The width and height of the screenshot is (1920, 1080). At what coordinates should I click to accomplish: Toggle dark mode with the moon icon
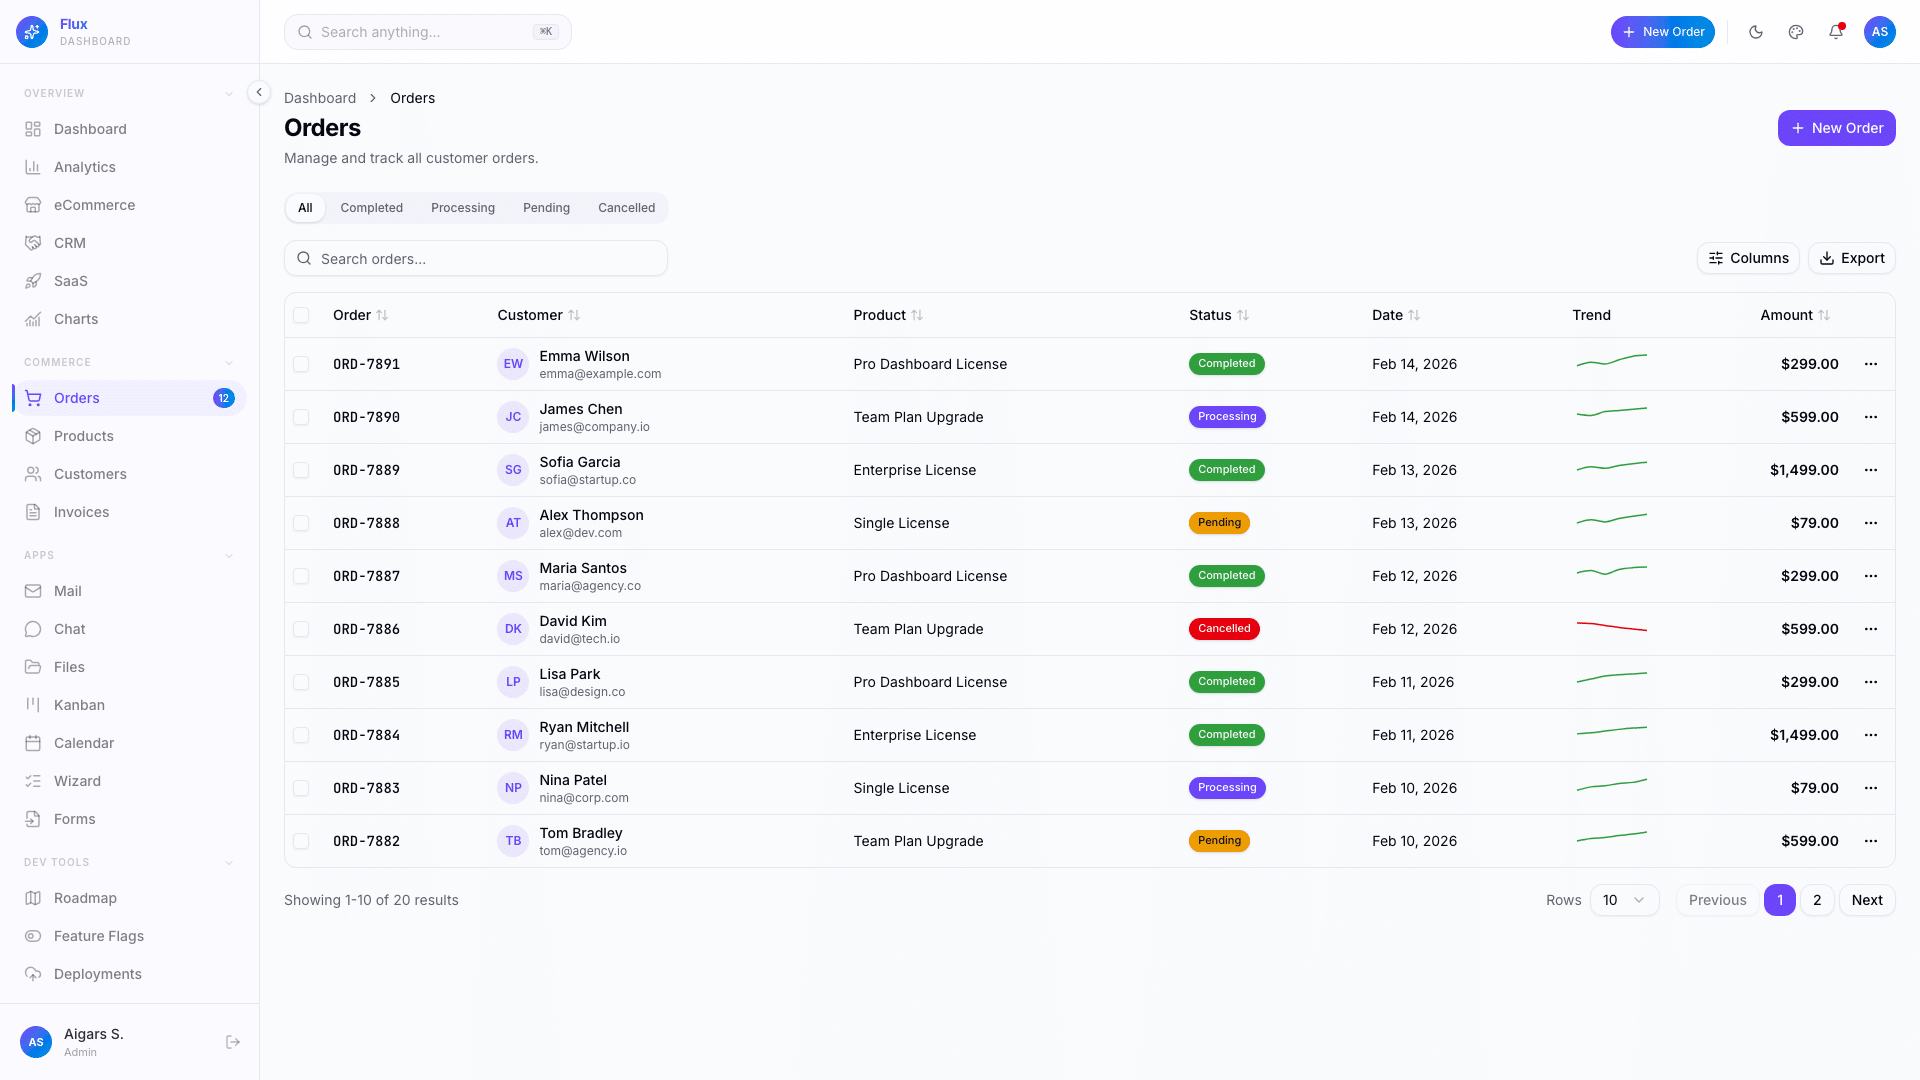tap(1755, 32)
